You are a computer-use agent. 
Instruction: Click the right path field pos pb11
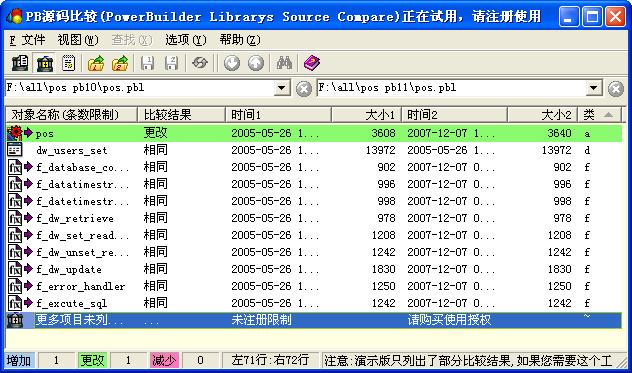click(451, 88)
